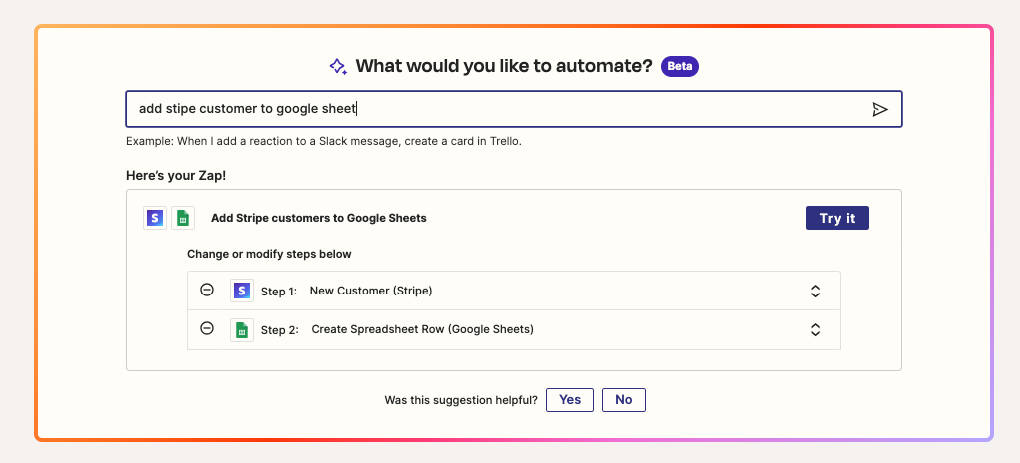Answer No to the suggestion helpful question
Image resolution: width=1020 pixels, height=463 pixels.
tap(624, 400)
